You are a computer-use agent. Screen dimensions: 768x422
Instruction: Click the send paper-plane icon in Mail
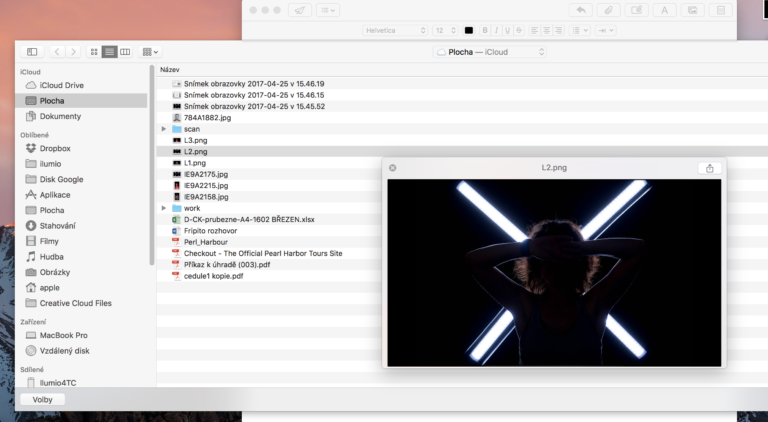[x=299, y=10]
